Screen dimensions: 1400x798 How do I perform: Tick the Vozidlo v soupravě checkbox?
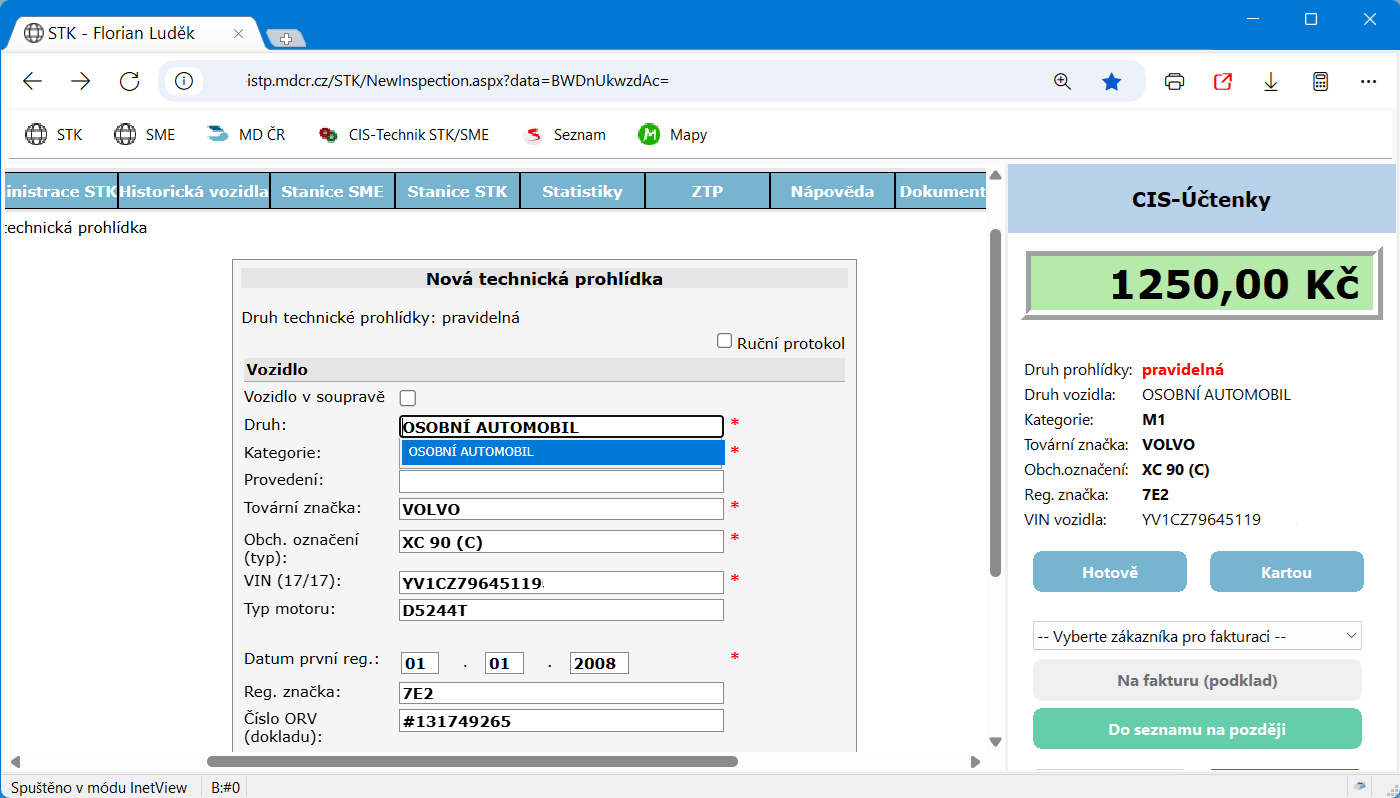tap(408, 398)
